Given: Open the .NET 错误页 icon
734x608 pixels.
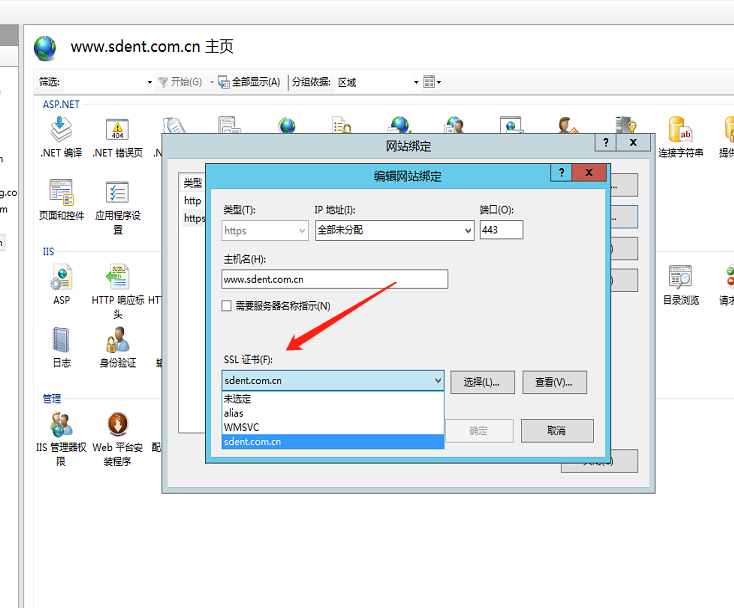Looking at the screenshot, I should [117, 129].
